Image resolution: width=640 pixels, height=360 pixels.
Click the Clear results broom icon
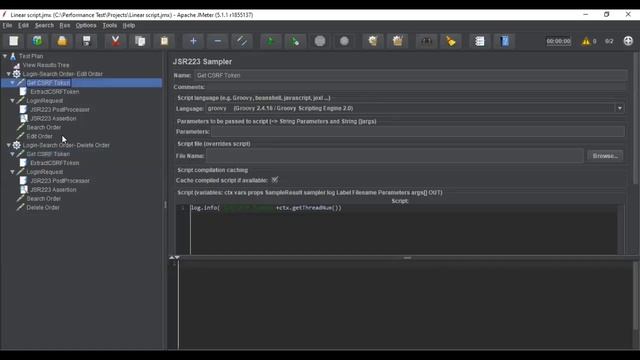[x=373, y=41]
